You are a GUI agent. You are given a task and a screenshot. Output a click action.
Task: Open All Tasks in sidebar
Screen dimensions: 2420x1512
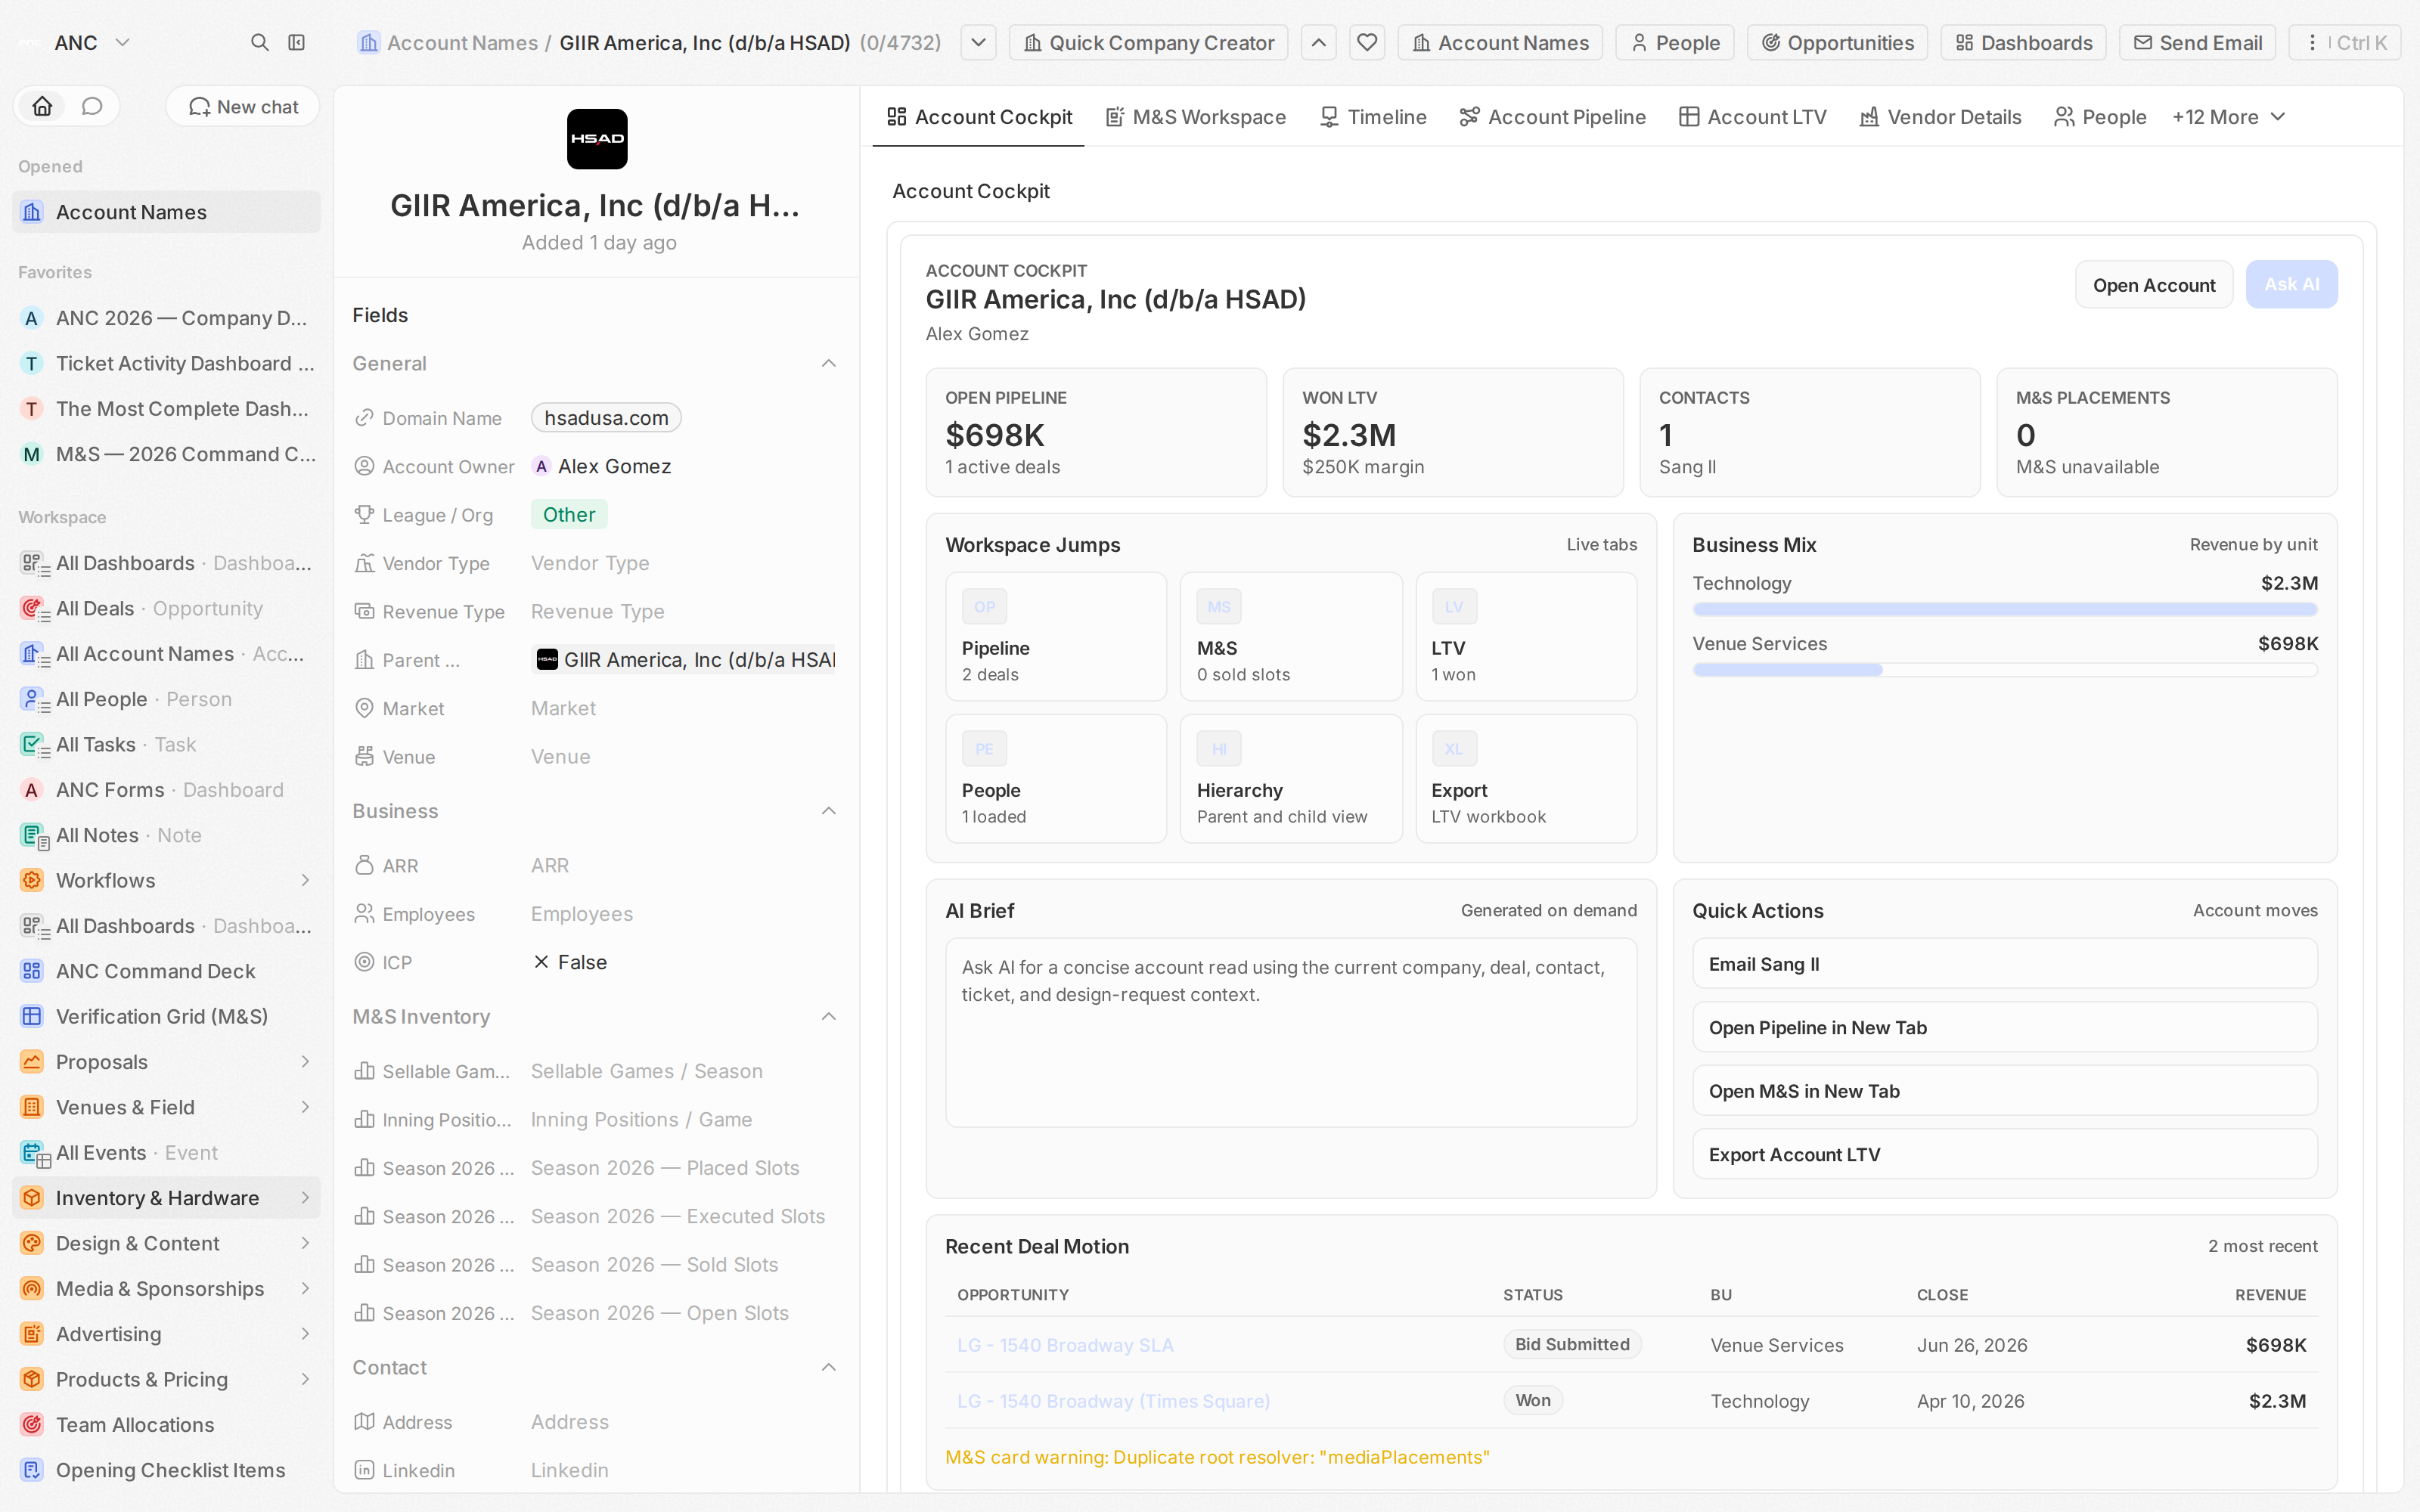tap(166, 744)
